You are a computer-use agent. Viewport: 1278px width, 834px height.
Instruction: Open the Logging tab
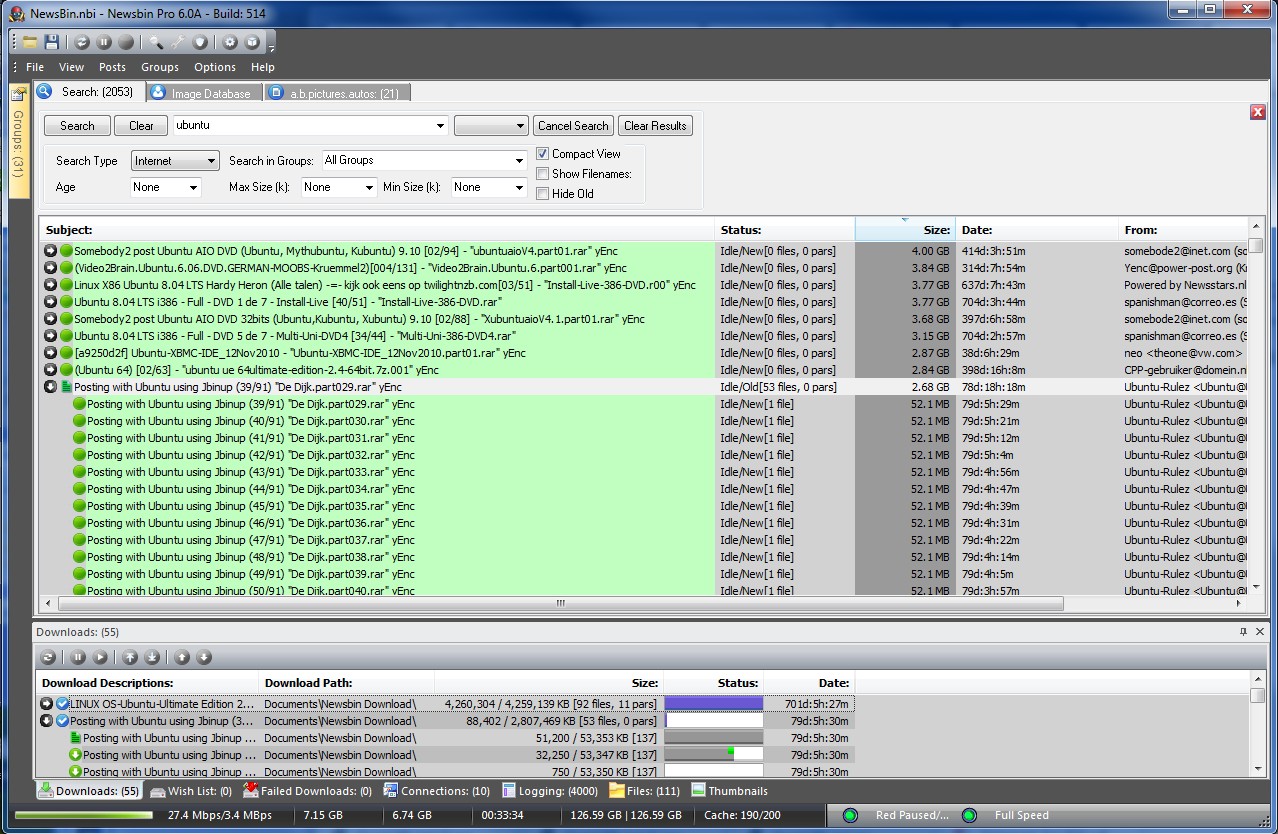click(x=550, y=791)
